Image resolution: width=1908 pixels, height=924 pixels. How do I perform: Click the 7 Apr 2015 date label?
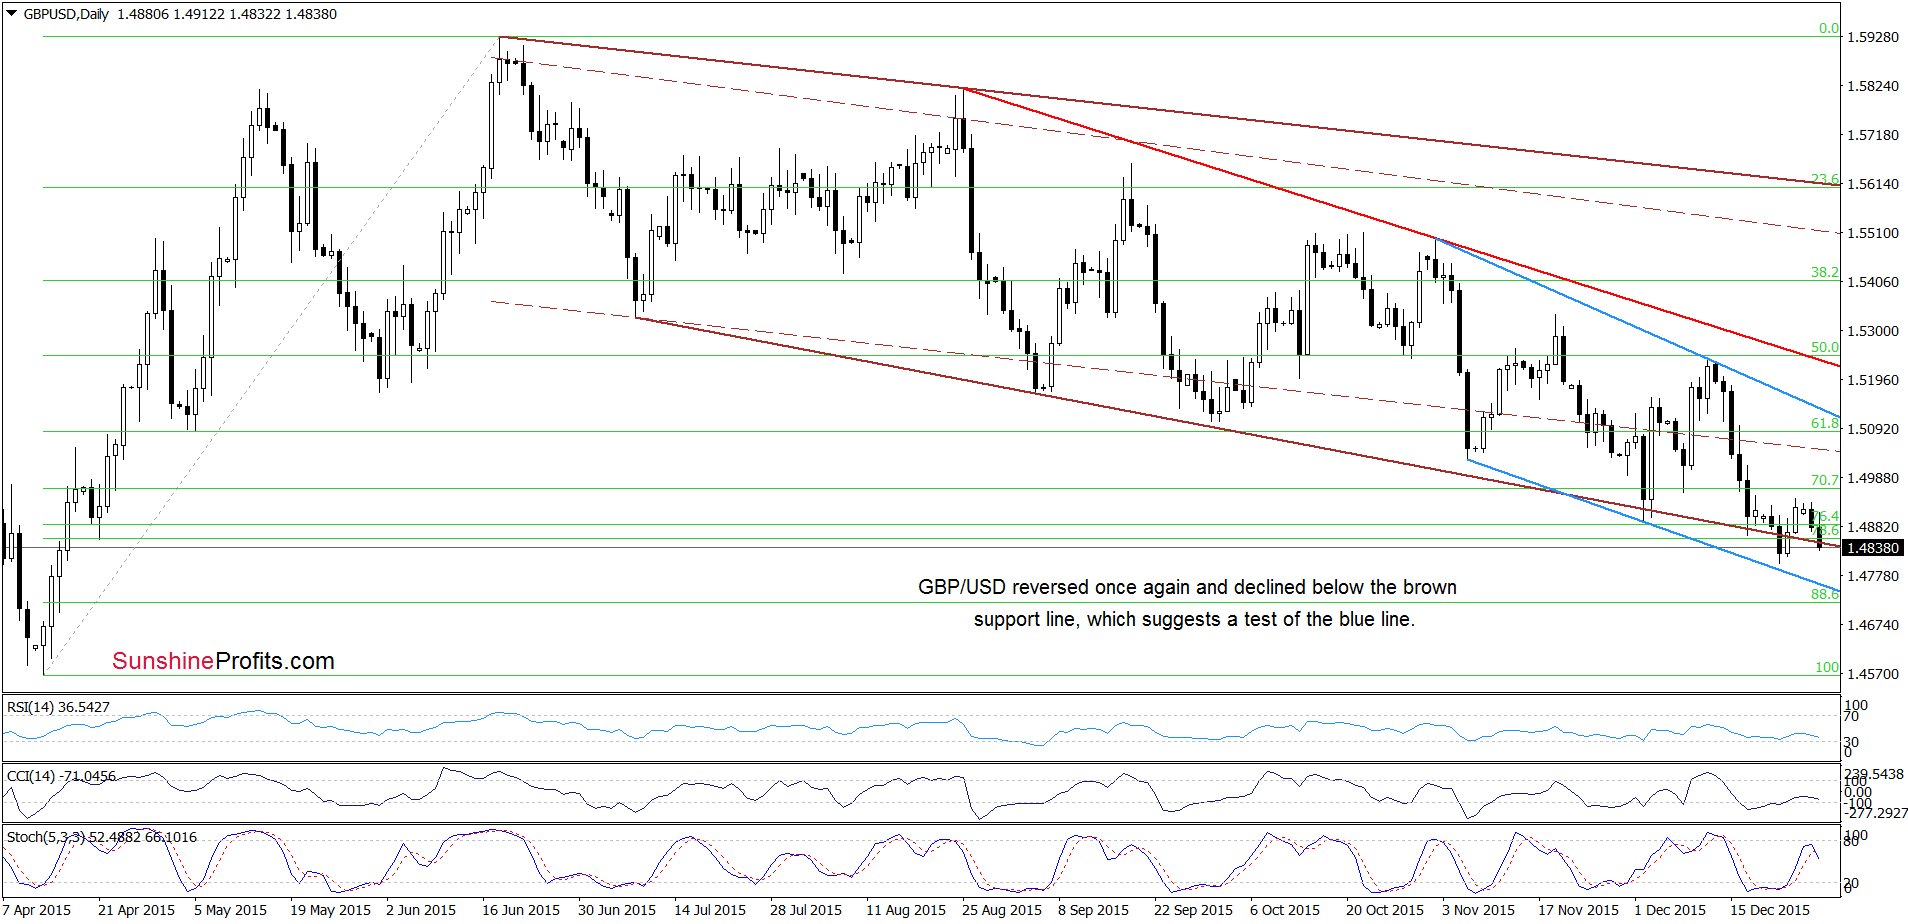click(37, 910)
